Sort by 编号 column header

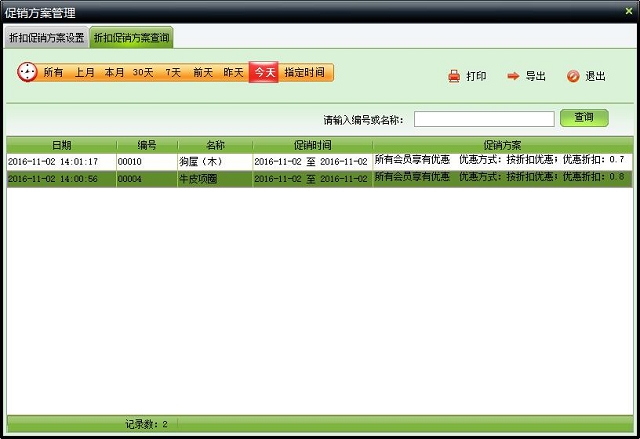pos(147,145)
